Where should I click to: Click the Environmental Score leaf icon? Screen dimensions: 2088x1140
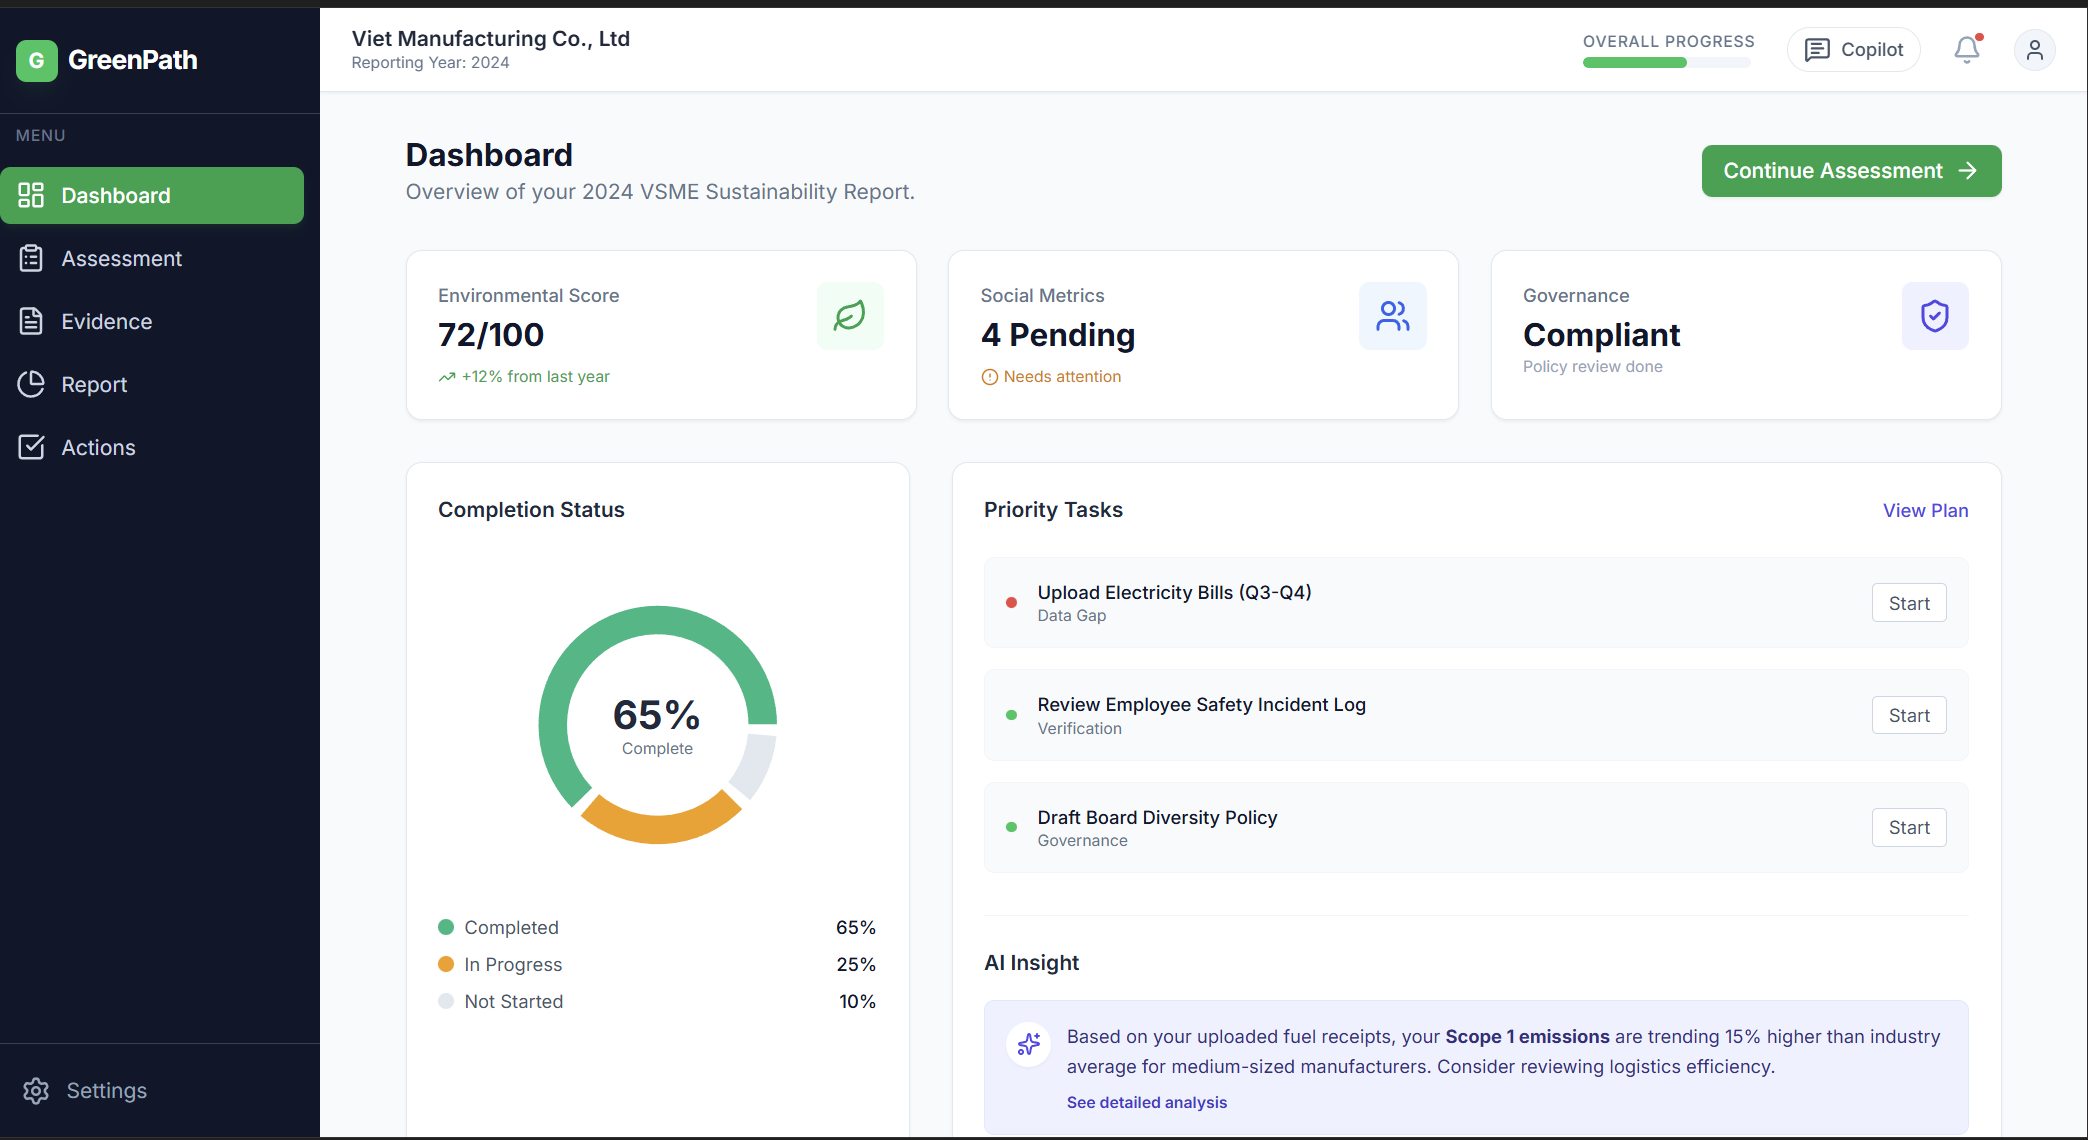click(x=850, y=316)
